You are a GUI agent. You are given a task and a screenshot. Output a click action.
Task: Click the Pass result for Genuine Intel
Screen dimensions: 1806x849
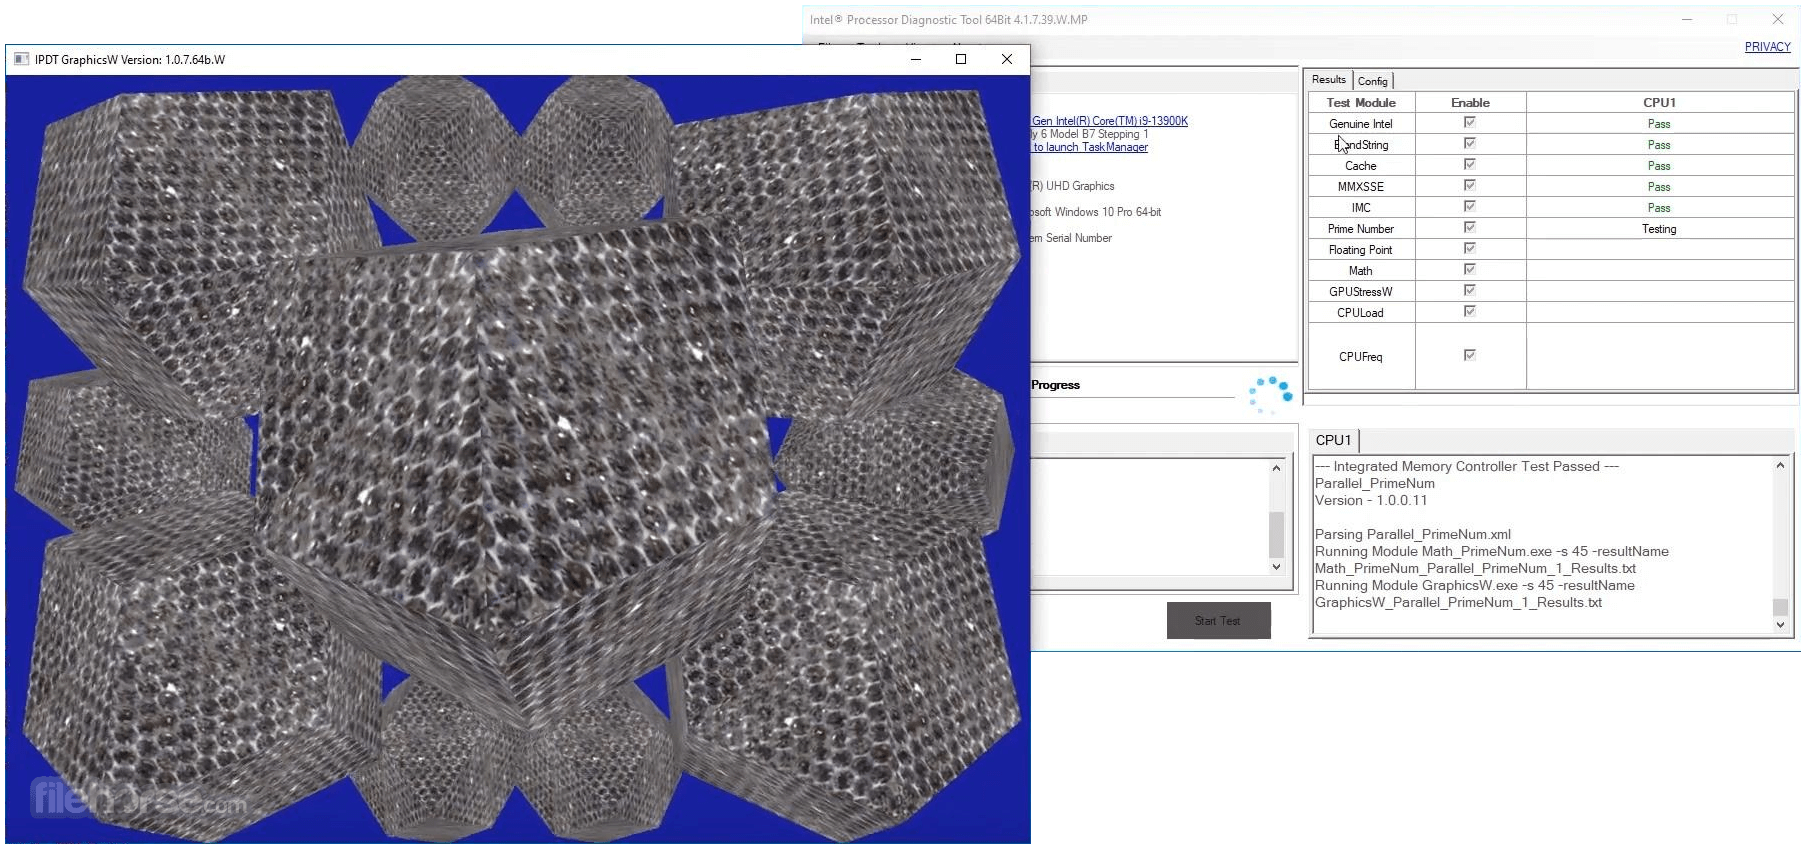click(x=1659, y=124)
